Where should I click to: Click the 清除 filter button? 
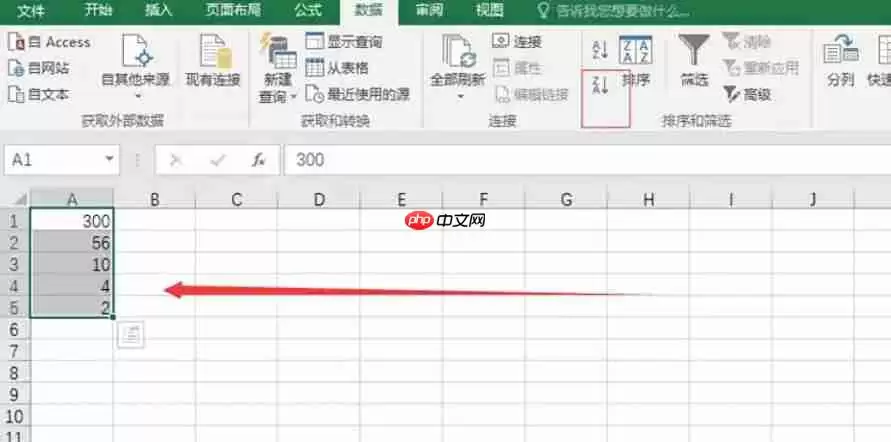coord(747,41)
